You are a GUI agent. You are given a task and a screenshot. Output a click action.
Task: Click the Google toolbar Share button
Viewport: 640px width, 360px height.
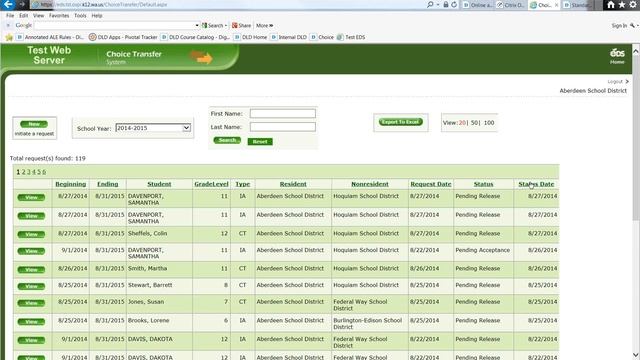[241, 25]
